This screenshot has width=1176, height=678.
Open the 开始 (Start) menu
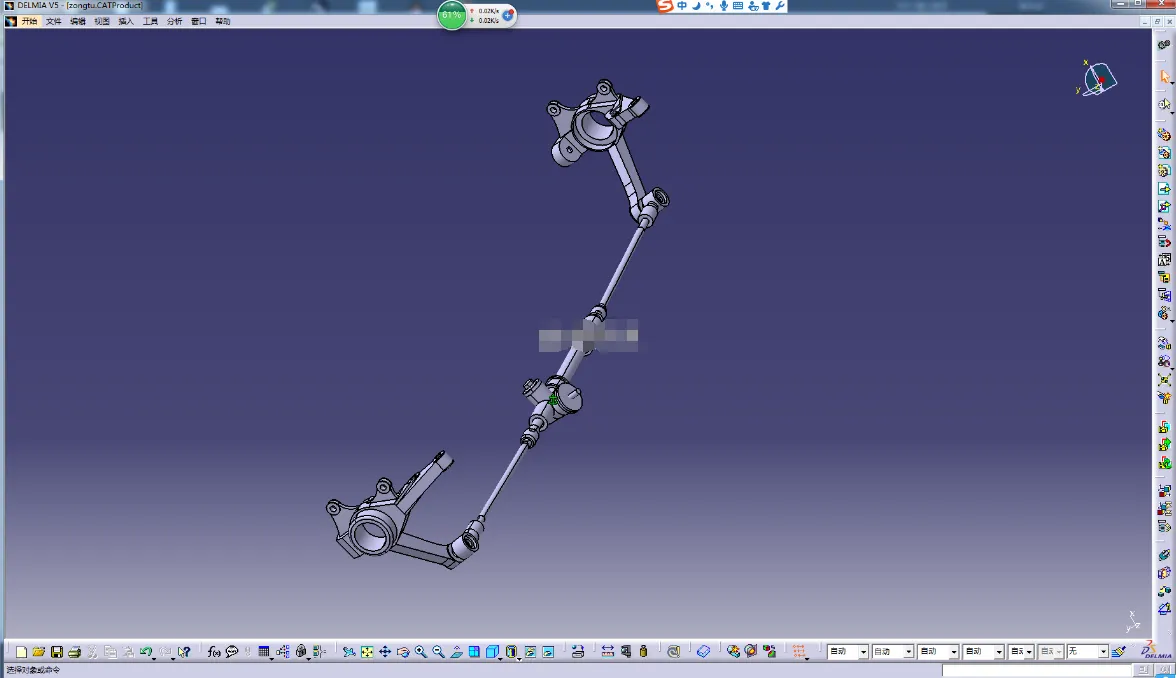29,21
